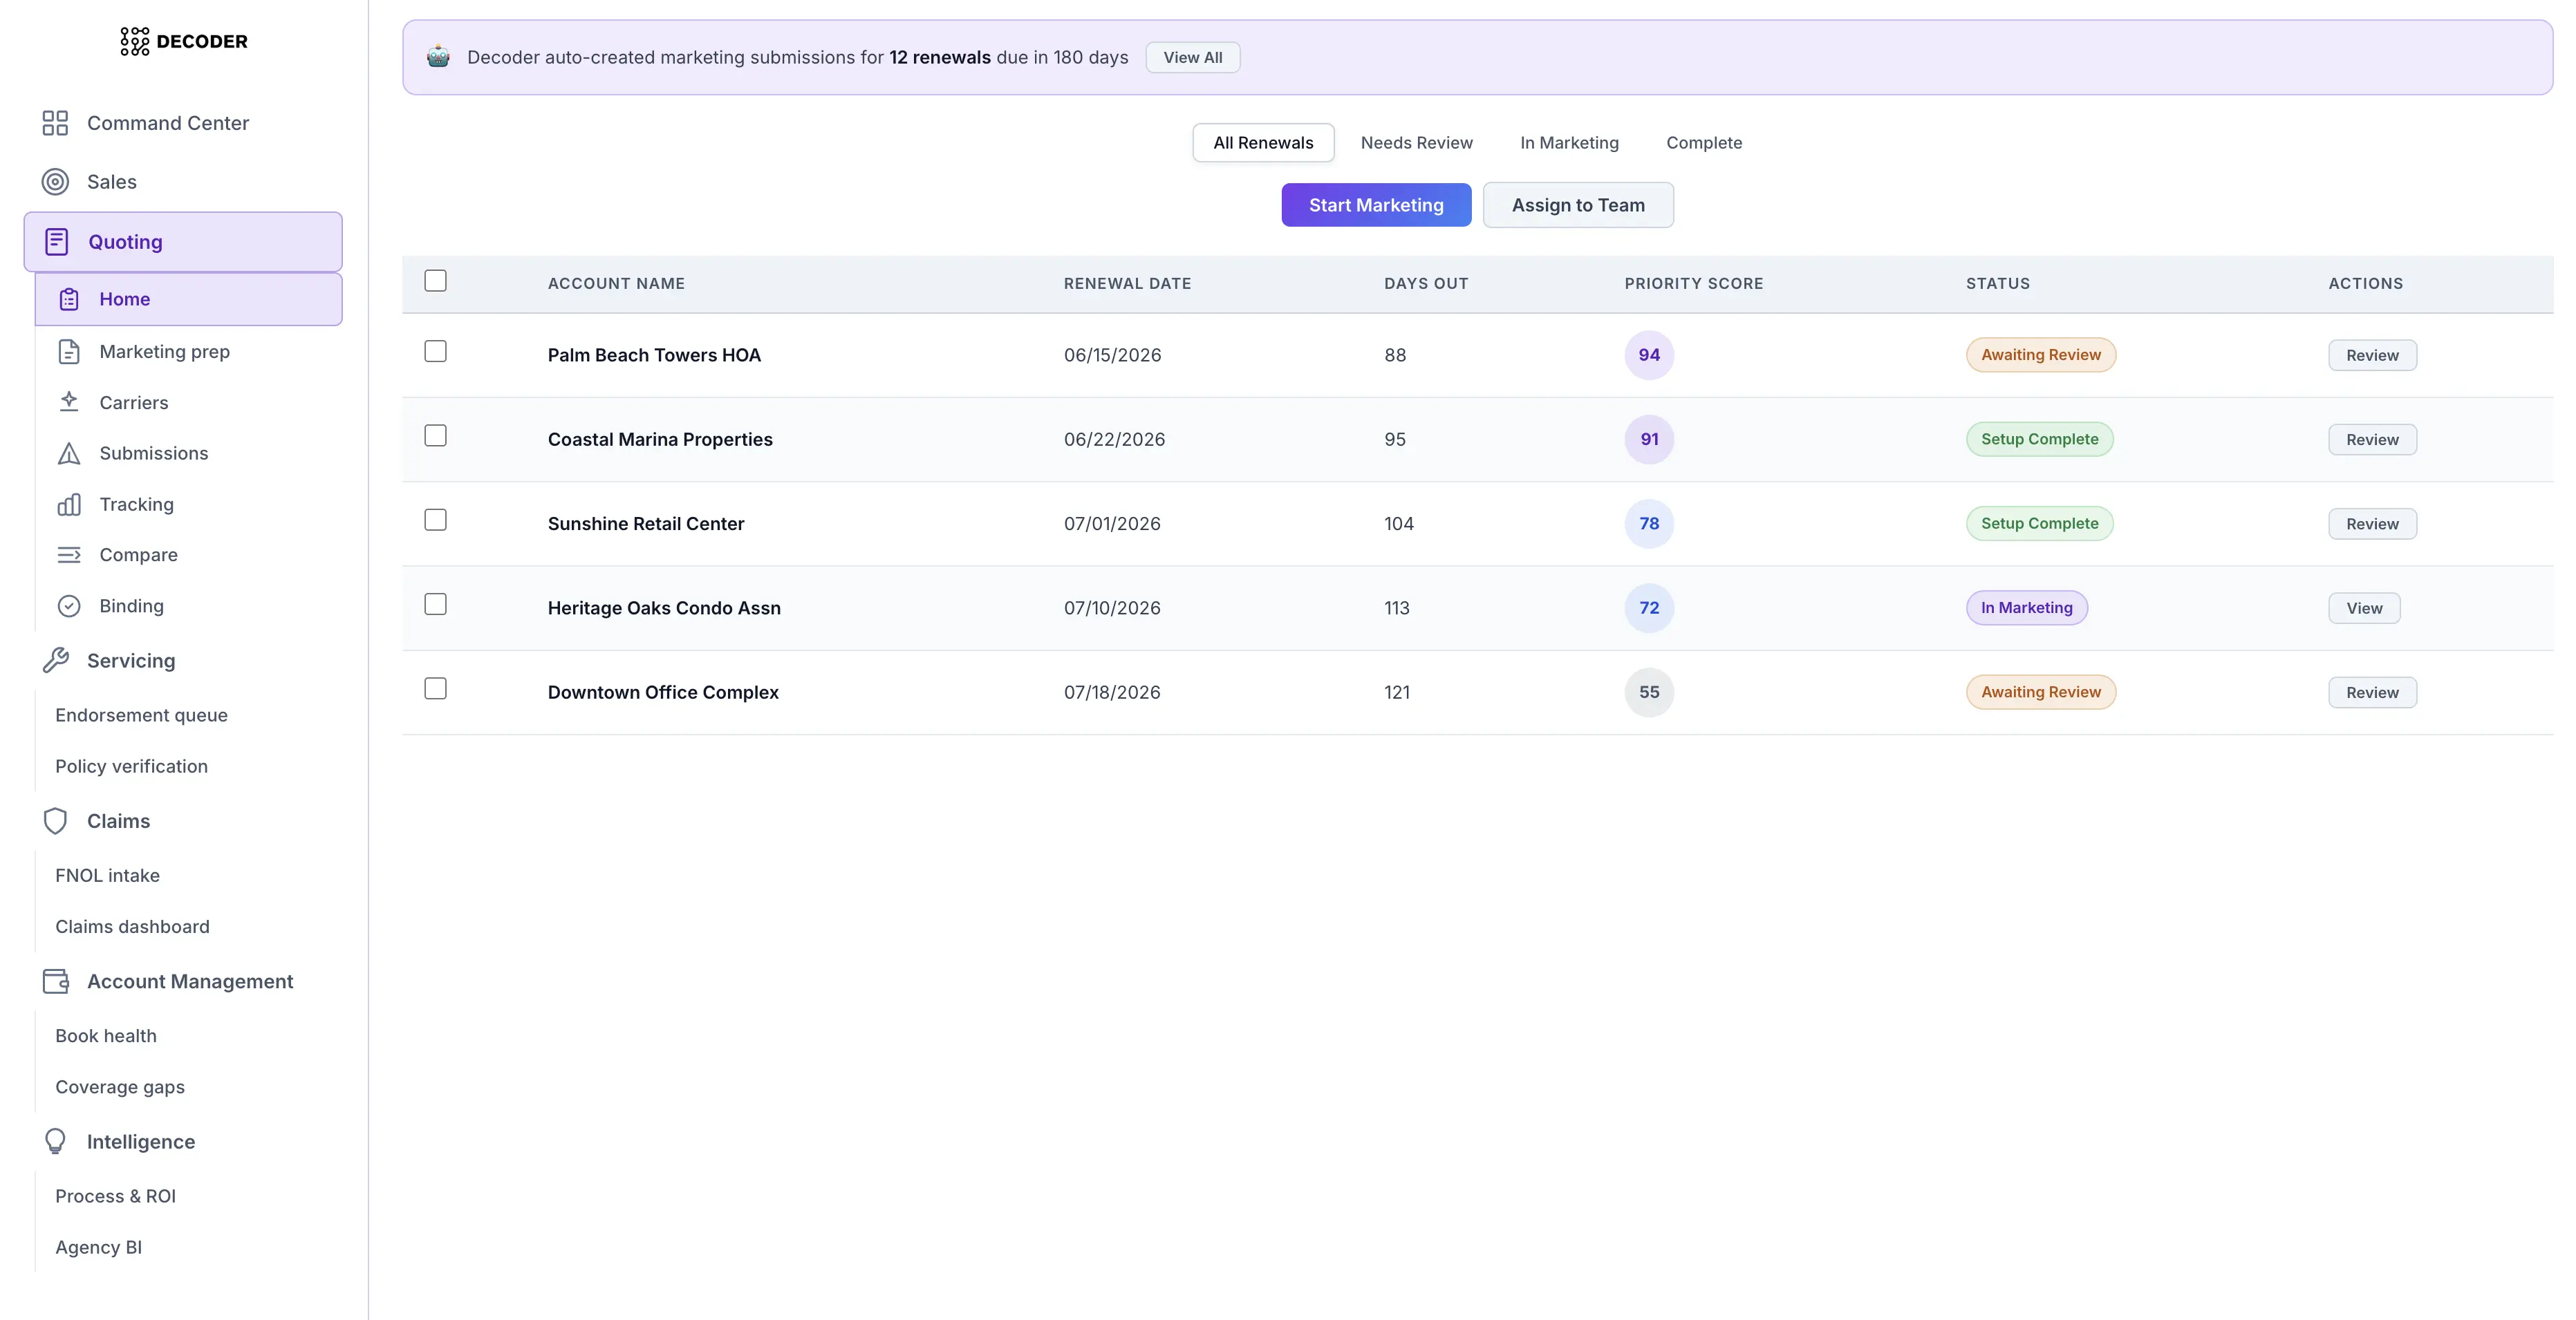Image resolution: width=2576 pixels, height=1320 pixels.
Task: Click the Decoder logo icon
Action: point(135,41)
